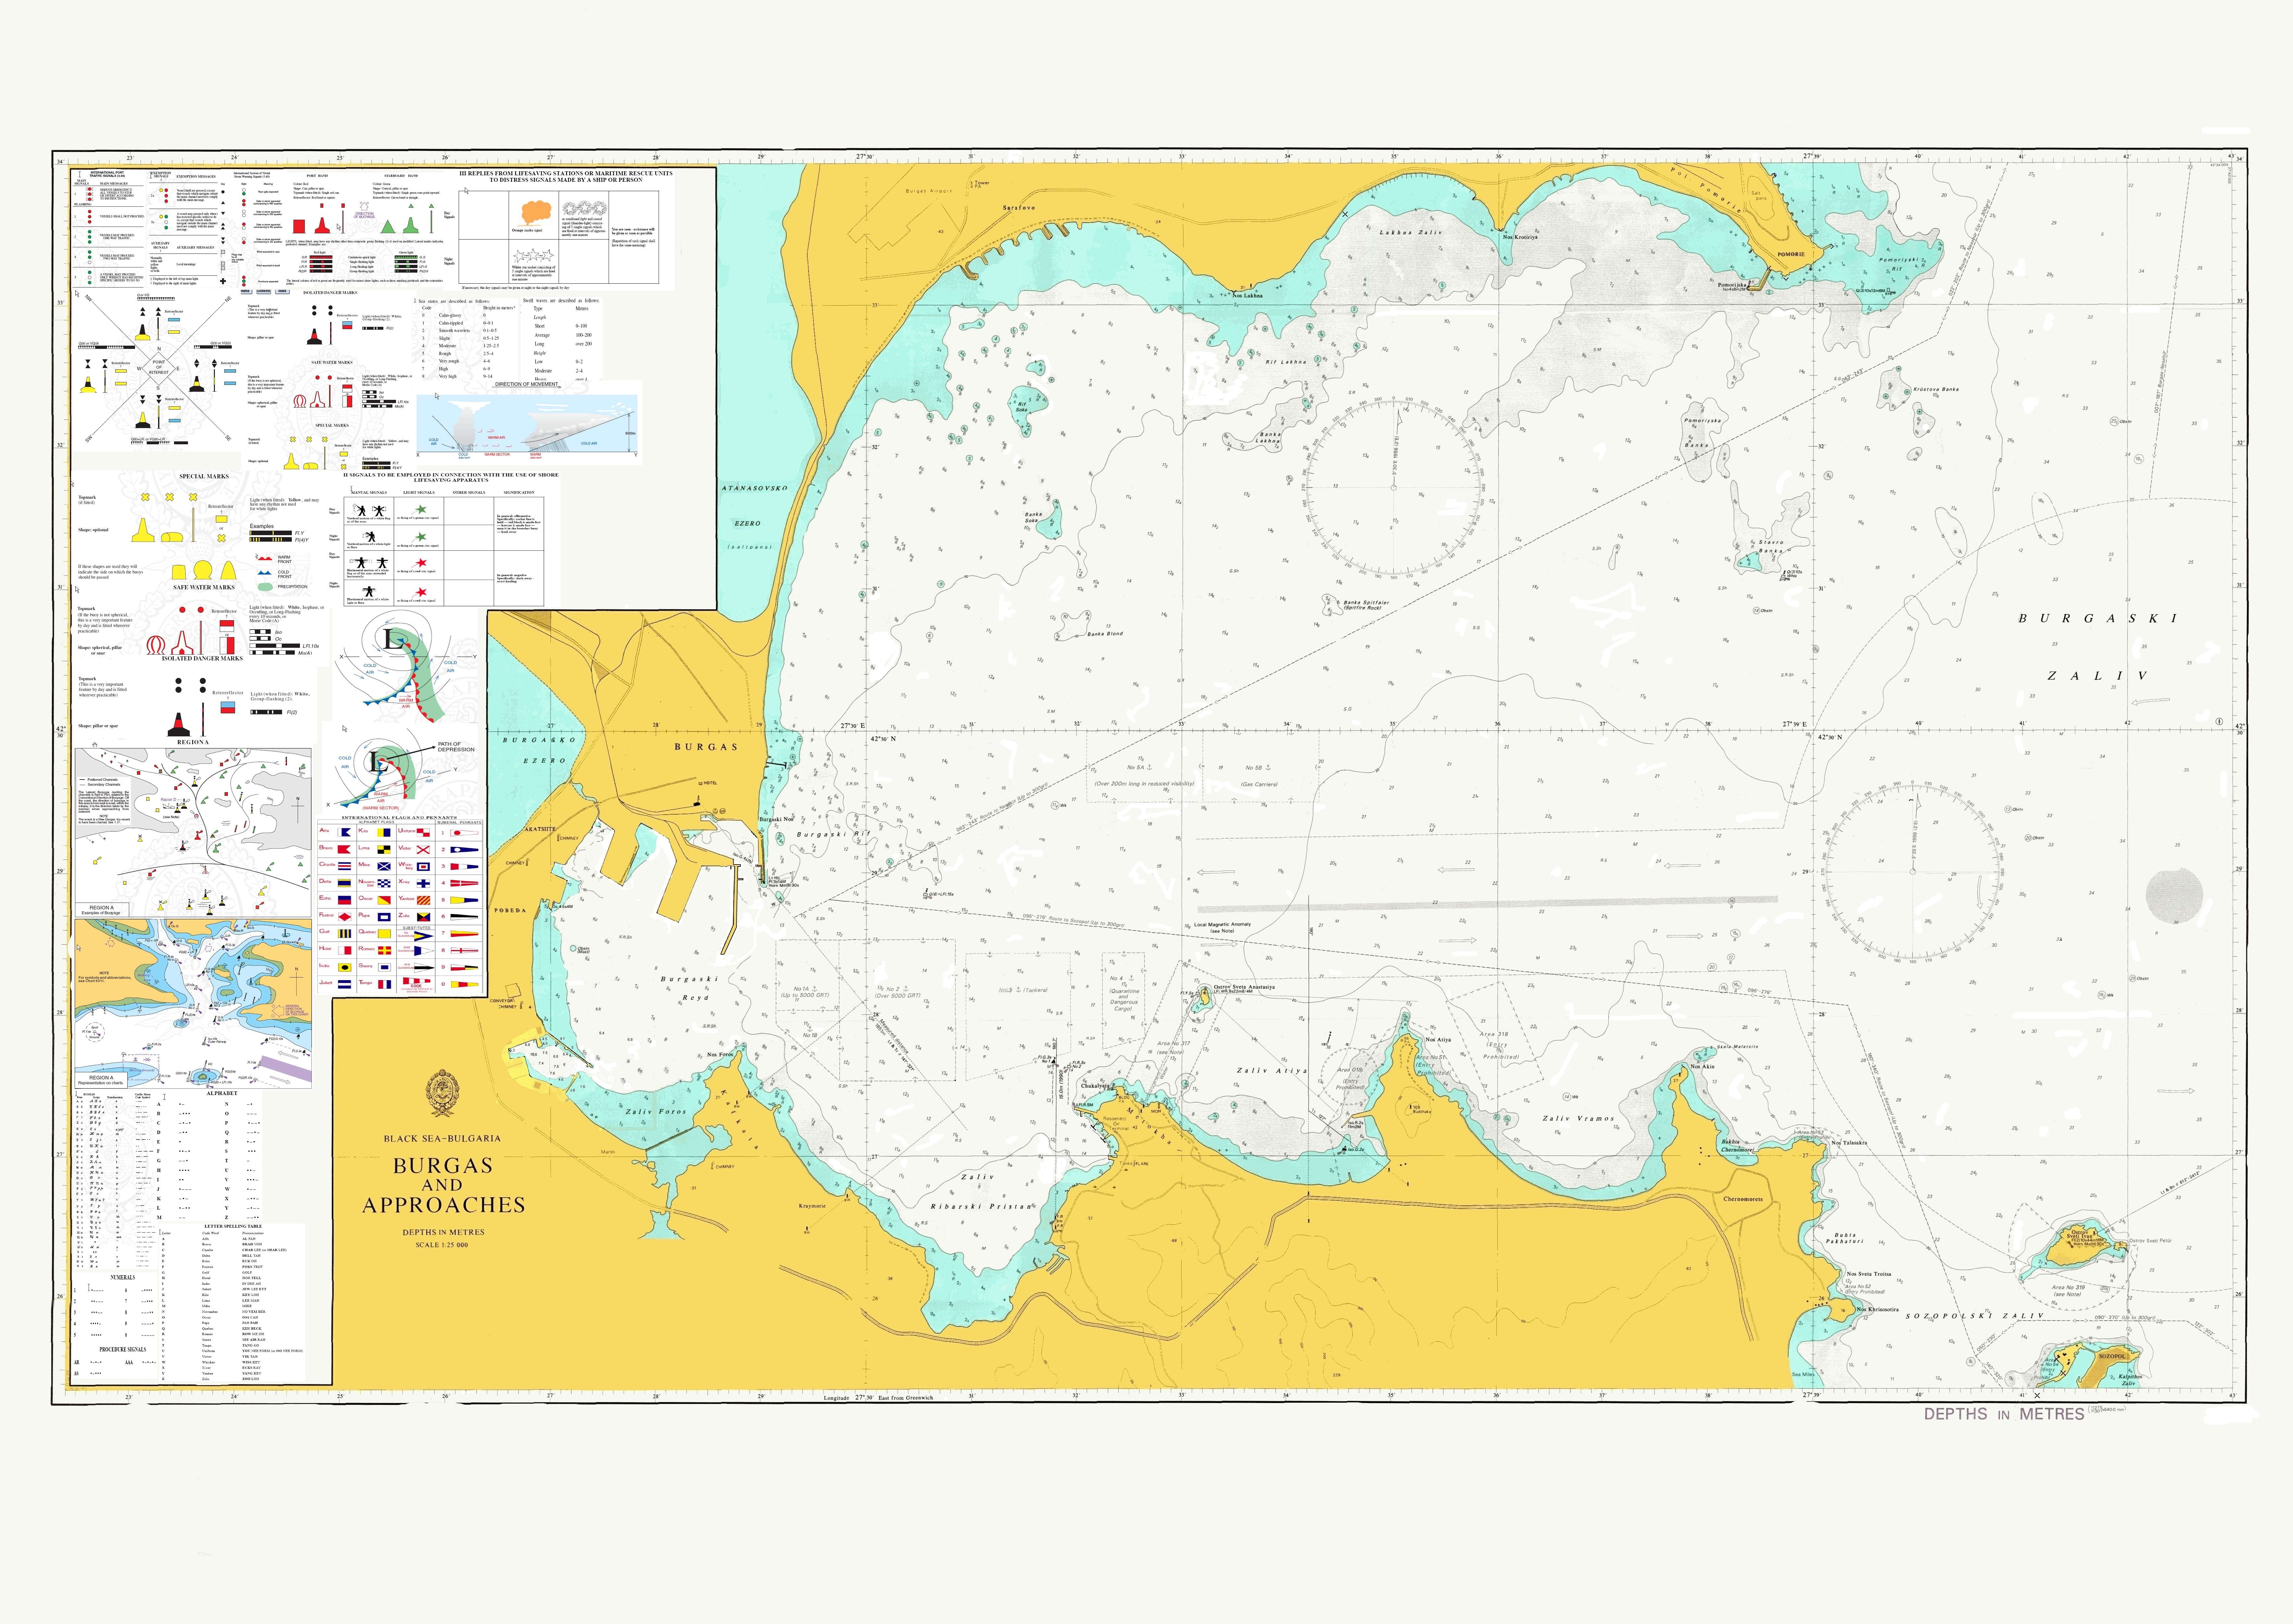Viewport: 2293px width, 1624px height.
Task: Click the 'Ribarski Pristan' bay label
Action: tap(981, 1207)
